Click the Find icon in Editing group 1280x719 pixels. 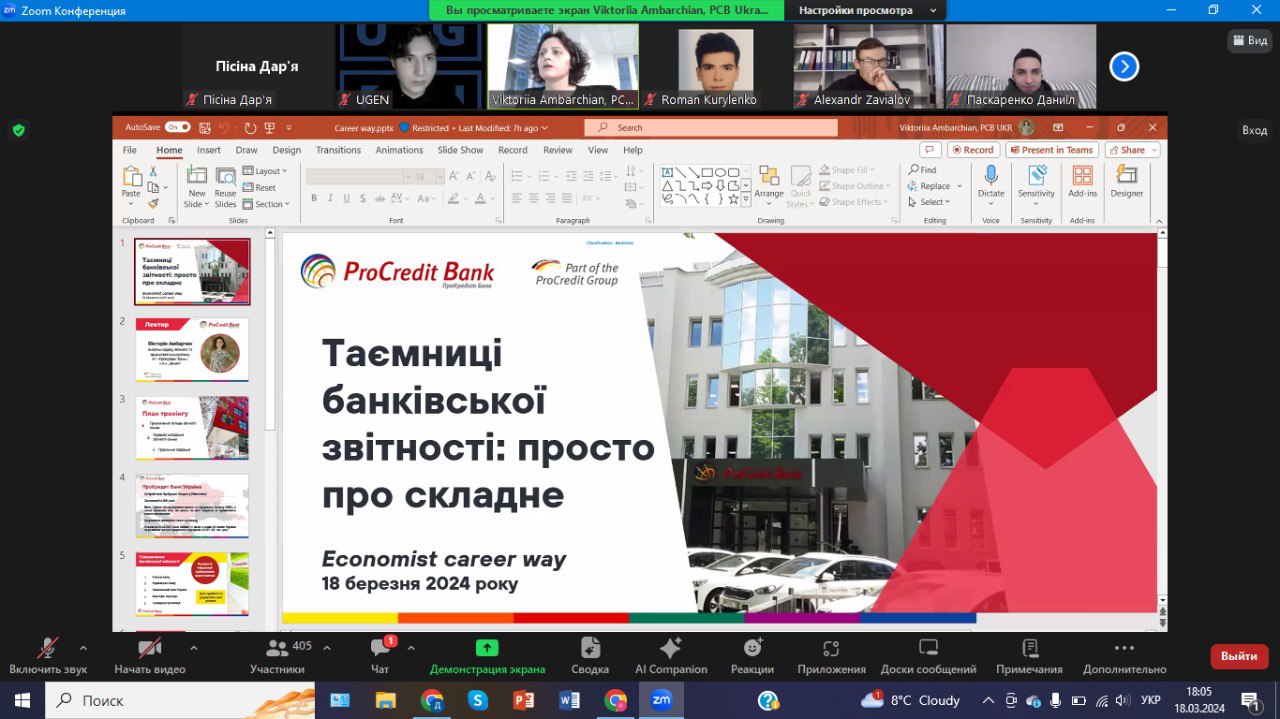[914, 170]
